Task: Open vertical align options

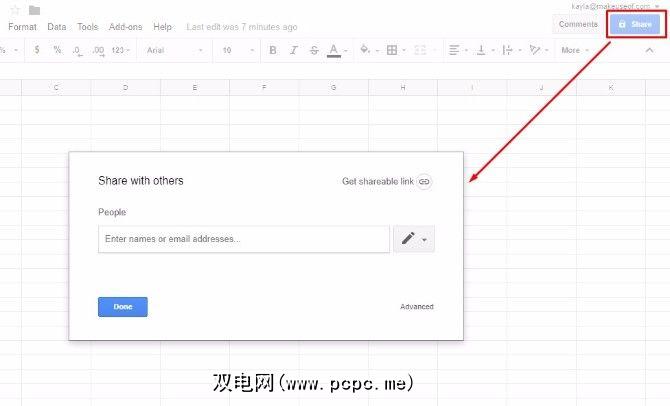Action: [481, 50]
